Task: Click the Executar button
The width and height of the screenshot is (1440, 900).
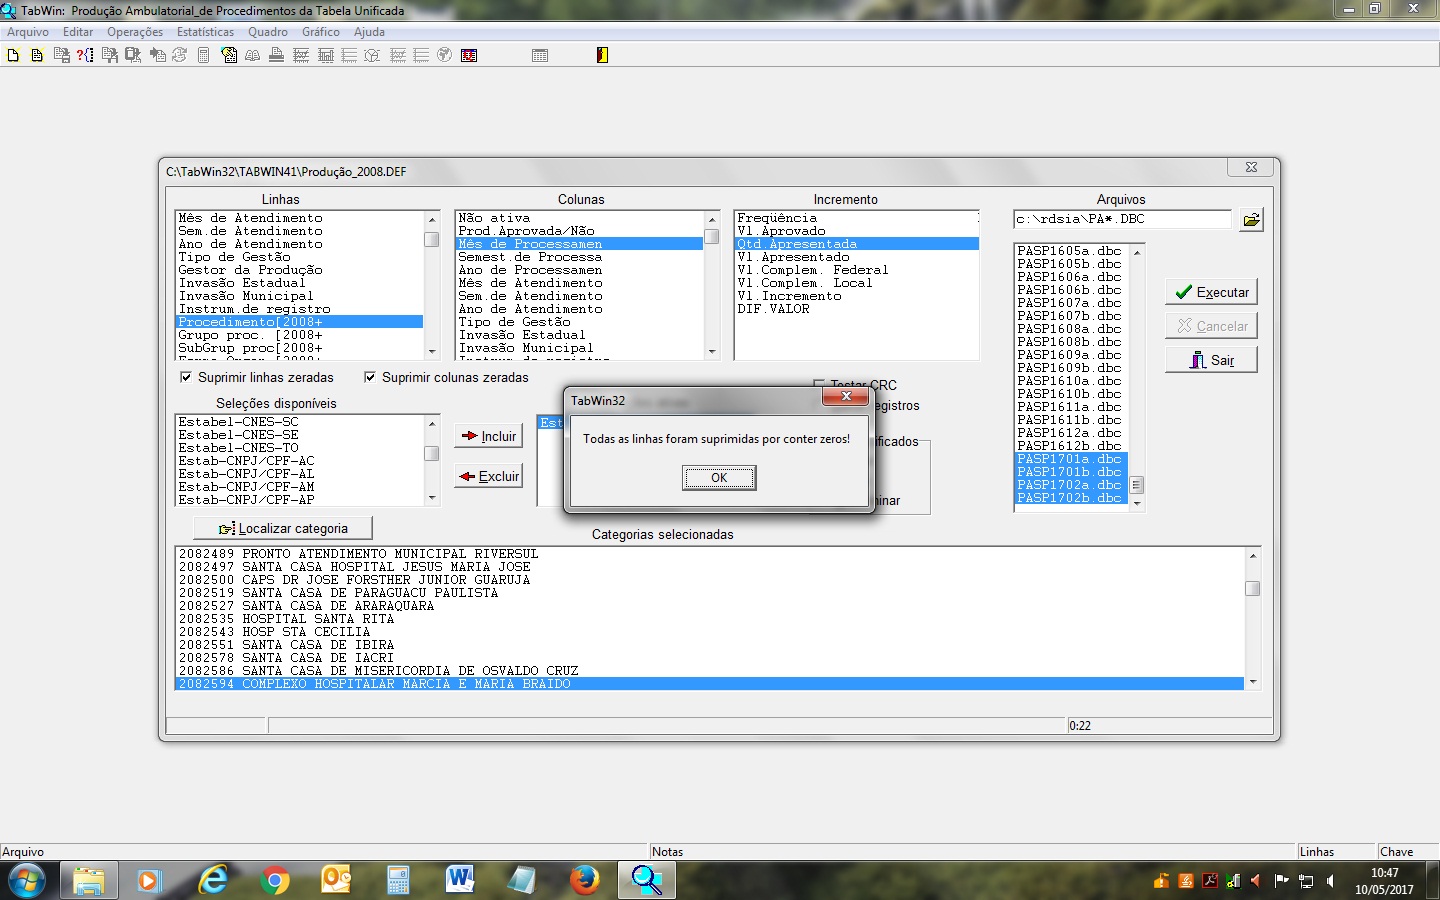Action: click(1211, 292)
